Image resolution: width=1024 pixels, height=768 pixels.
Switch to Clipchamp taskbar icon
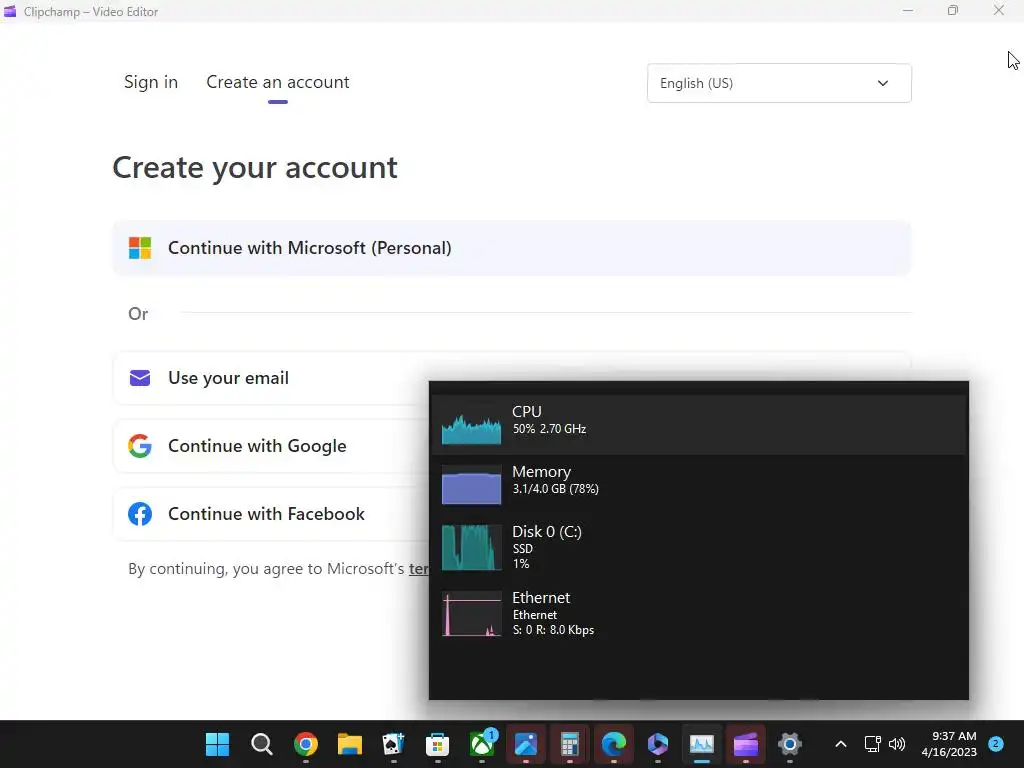pos(746,744)
